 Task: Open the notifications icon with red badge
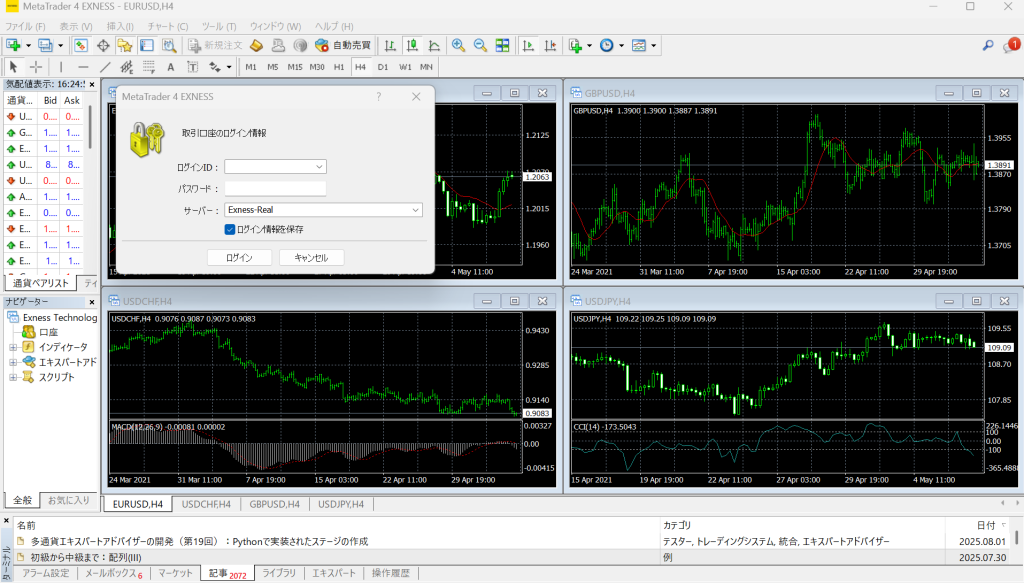pos(1011,45)
